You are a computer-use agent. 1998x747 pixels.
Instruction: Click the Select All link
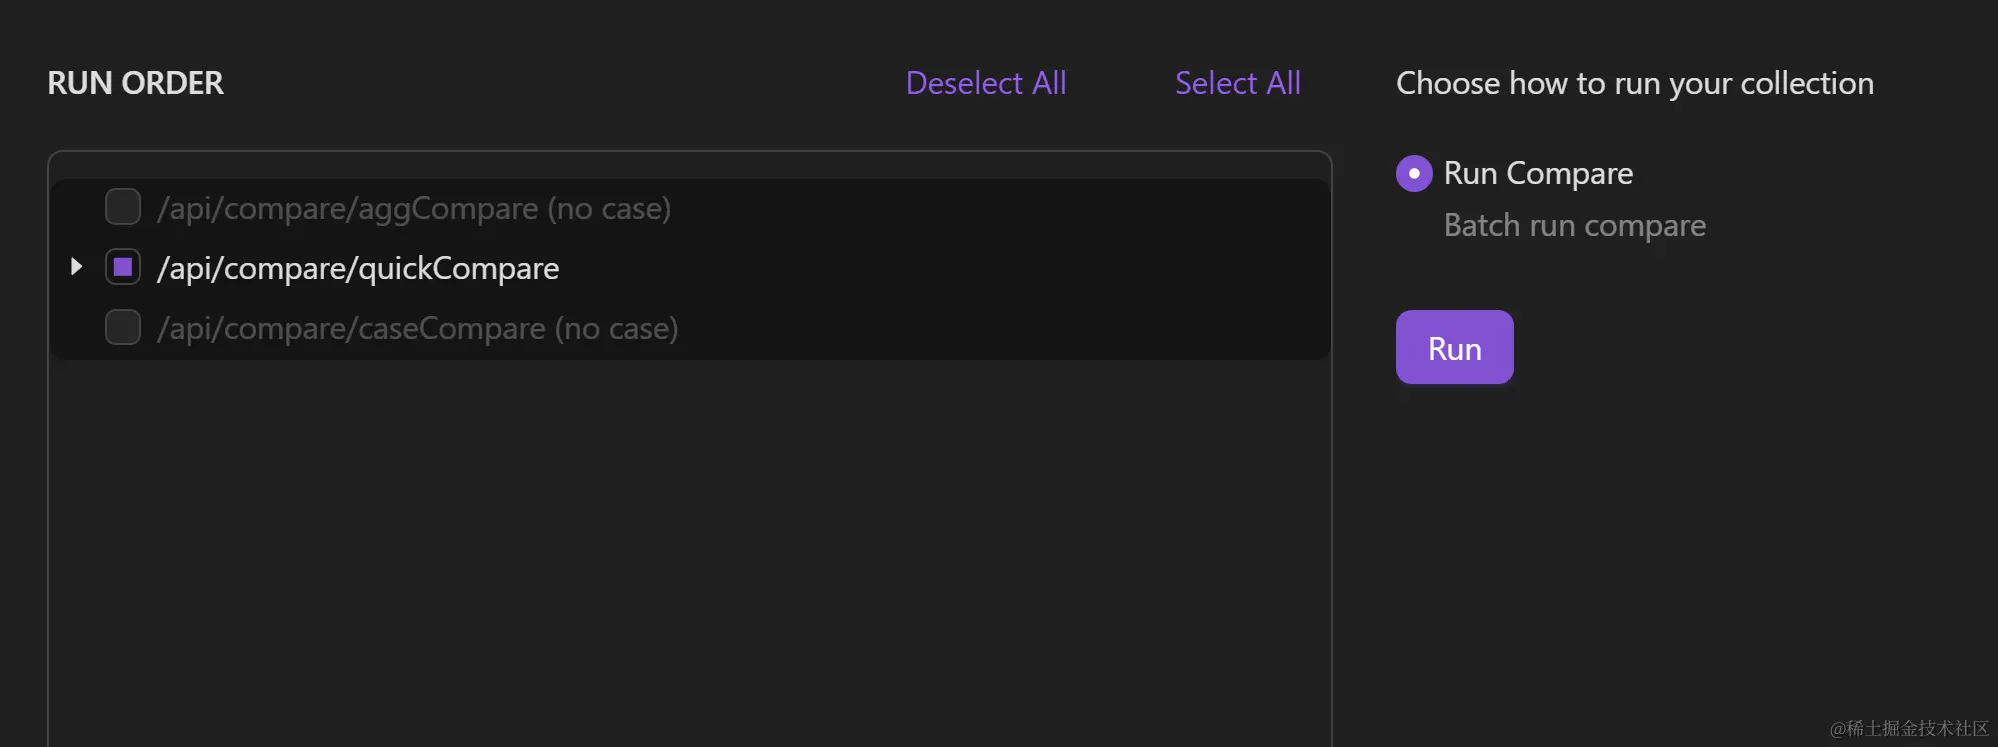click(1237, 83)
